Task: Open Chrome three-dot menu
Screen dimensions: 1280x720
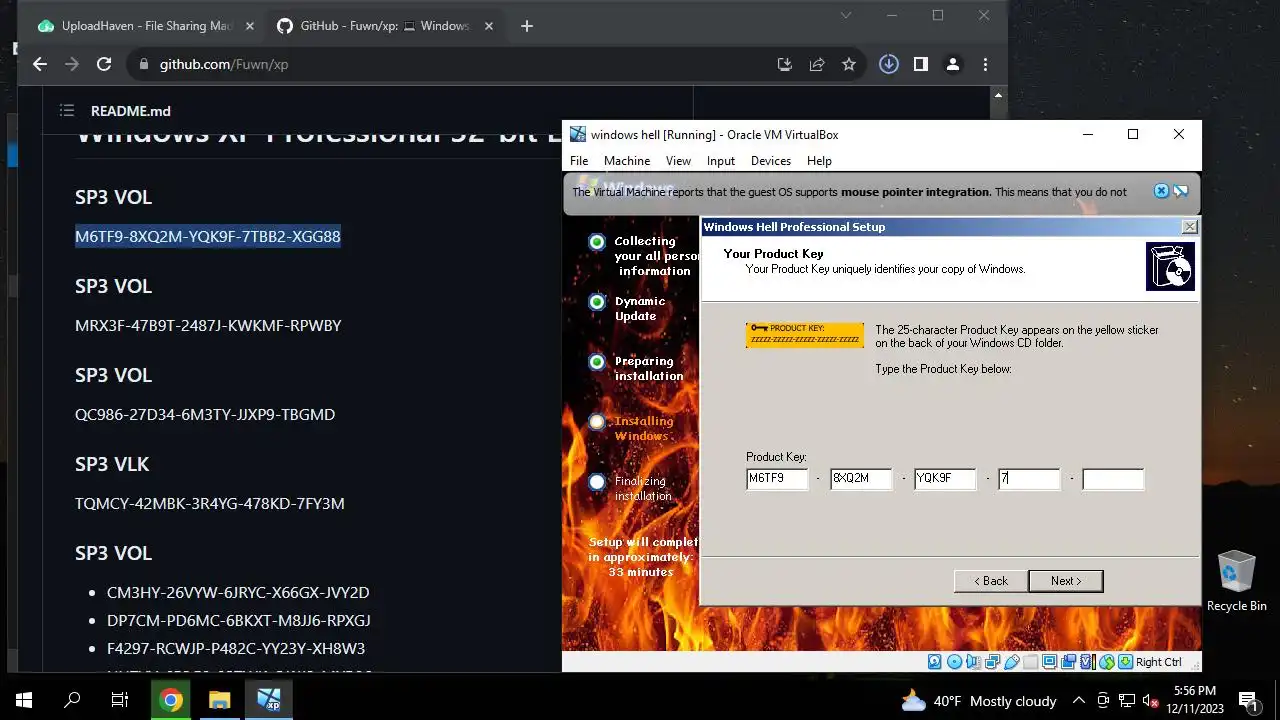Action: point(985,64)
